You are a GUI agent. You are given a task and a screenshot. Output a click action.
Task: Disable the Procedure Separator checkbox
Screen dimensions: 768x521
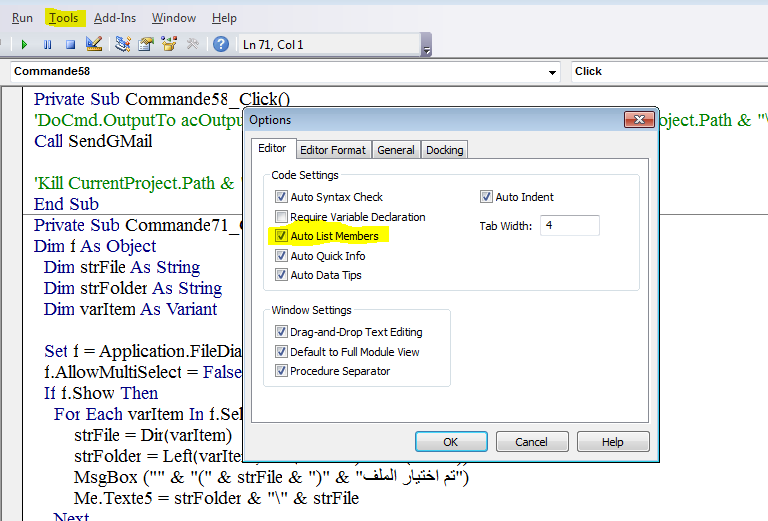(x=282, y=371)
